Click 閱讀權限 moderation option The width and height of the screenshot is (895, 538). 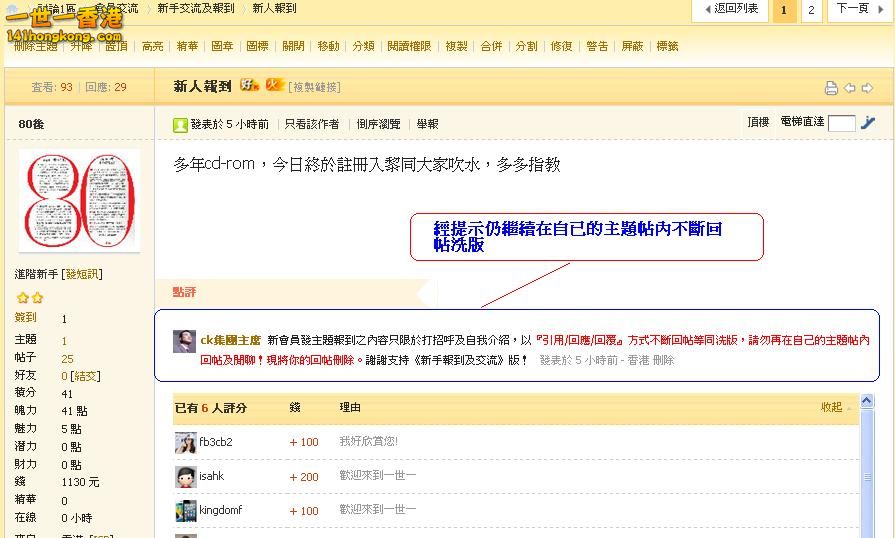click(x=409, y=46)
